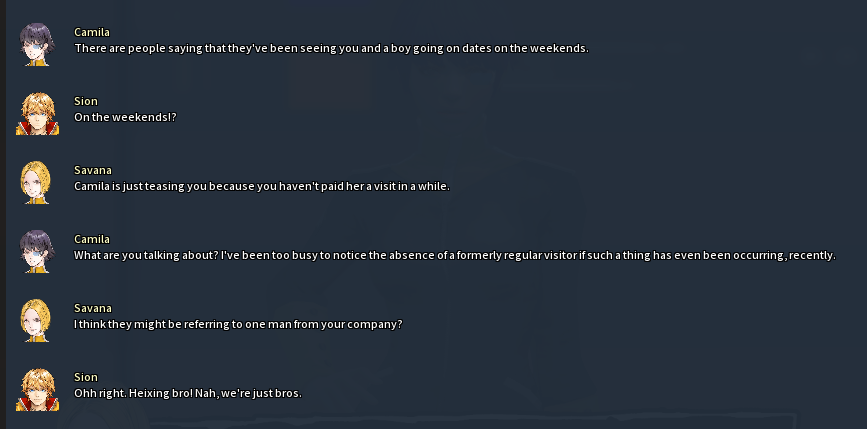Click Sion's portrait next to 'On the weekends!?'
The height and width of the screenshot is (429, 867).
(37, 113)
